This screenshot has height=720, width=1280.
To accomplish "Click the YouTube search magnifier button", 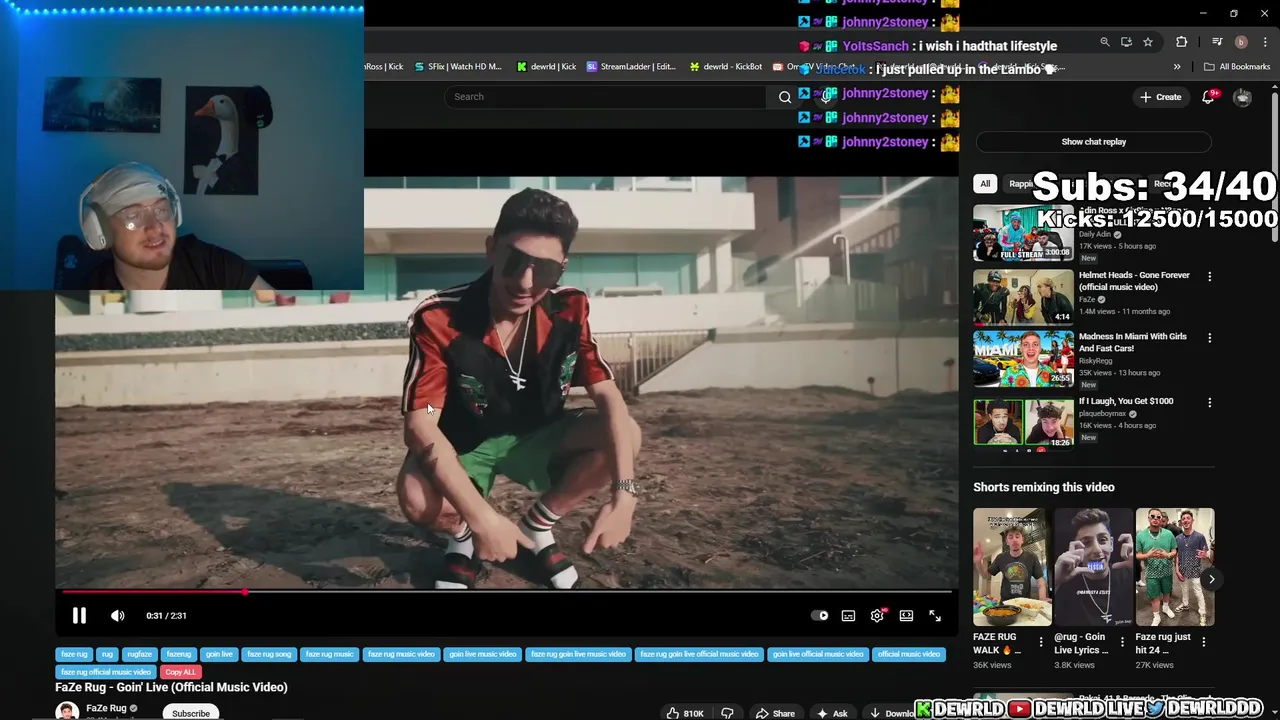I will pos(785,97).
